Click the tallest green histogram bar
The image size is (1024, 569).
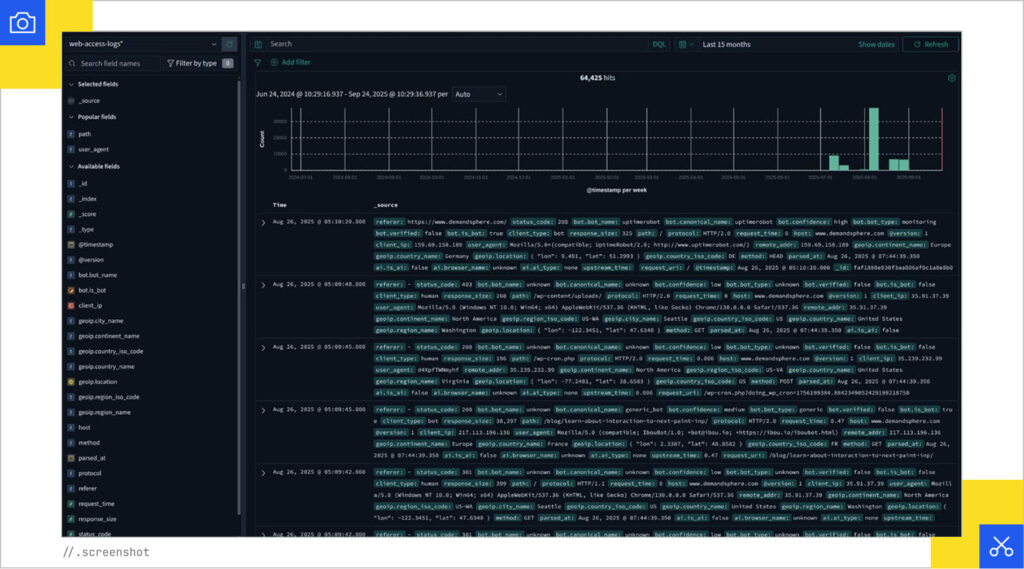click(x=873, y=139)
